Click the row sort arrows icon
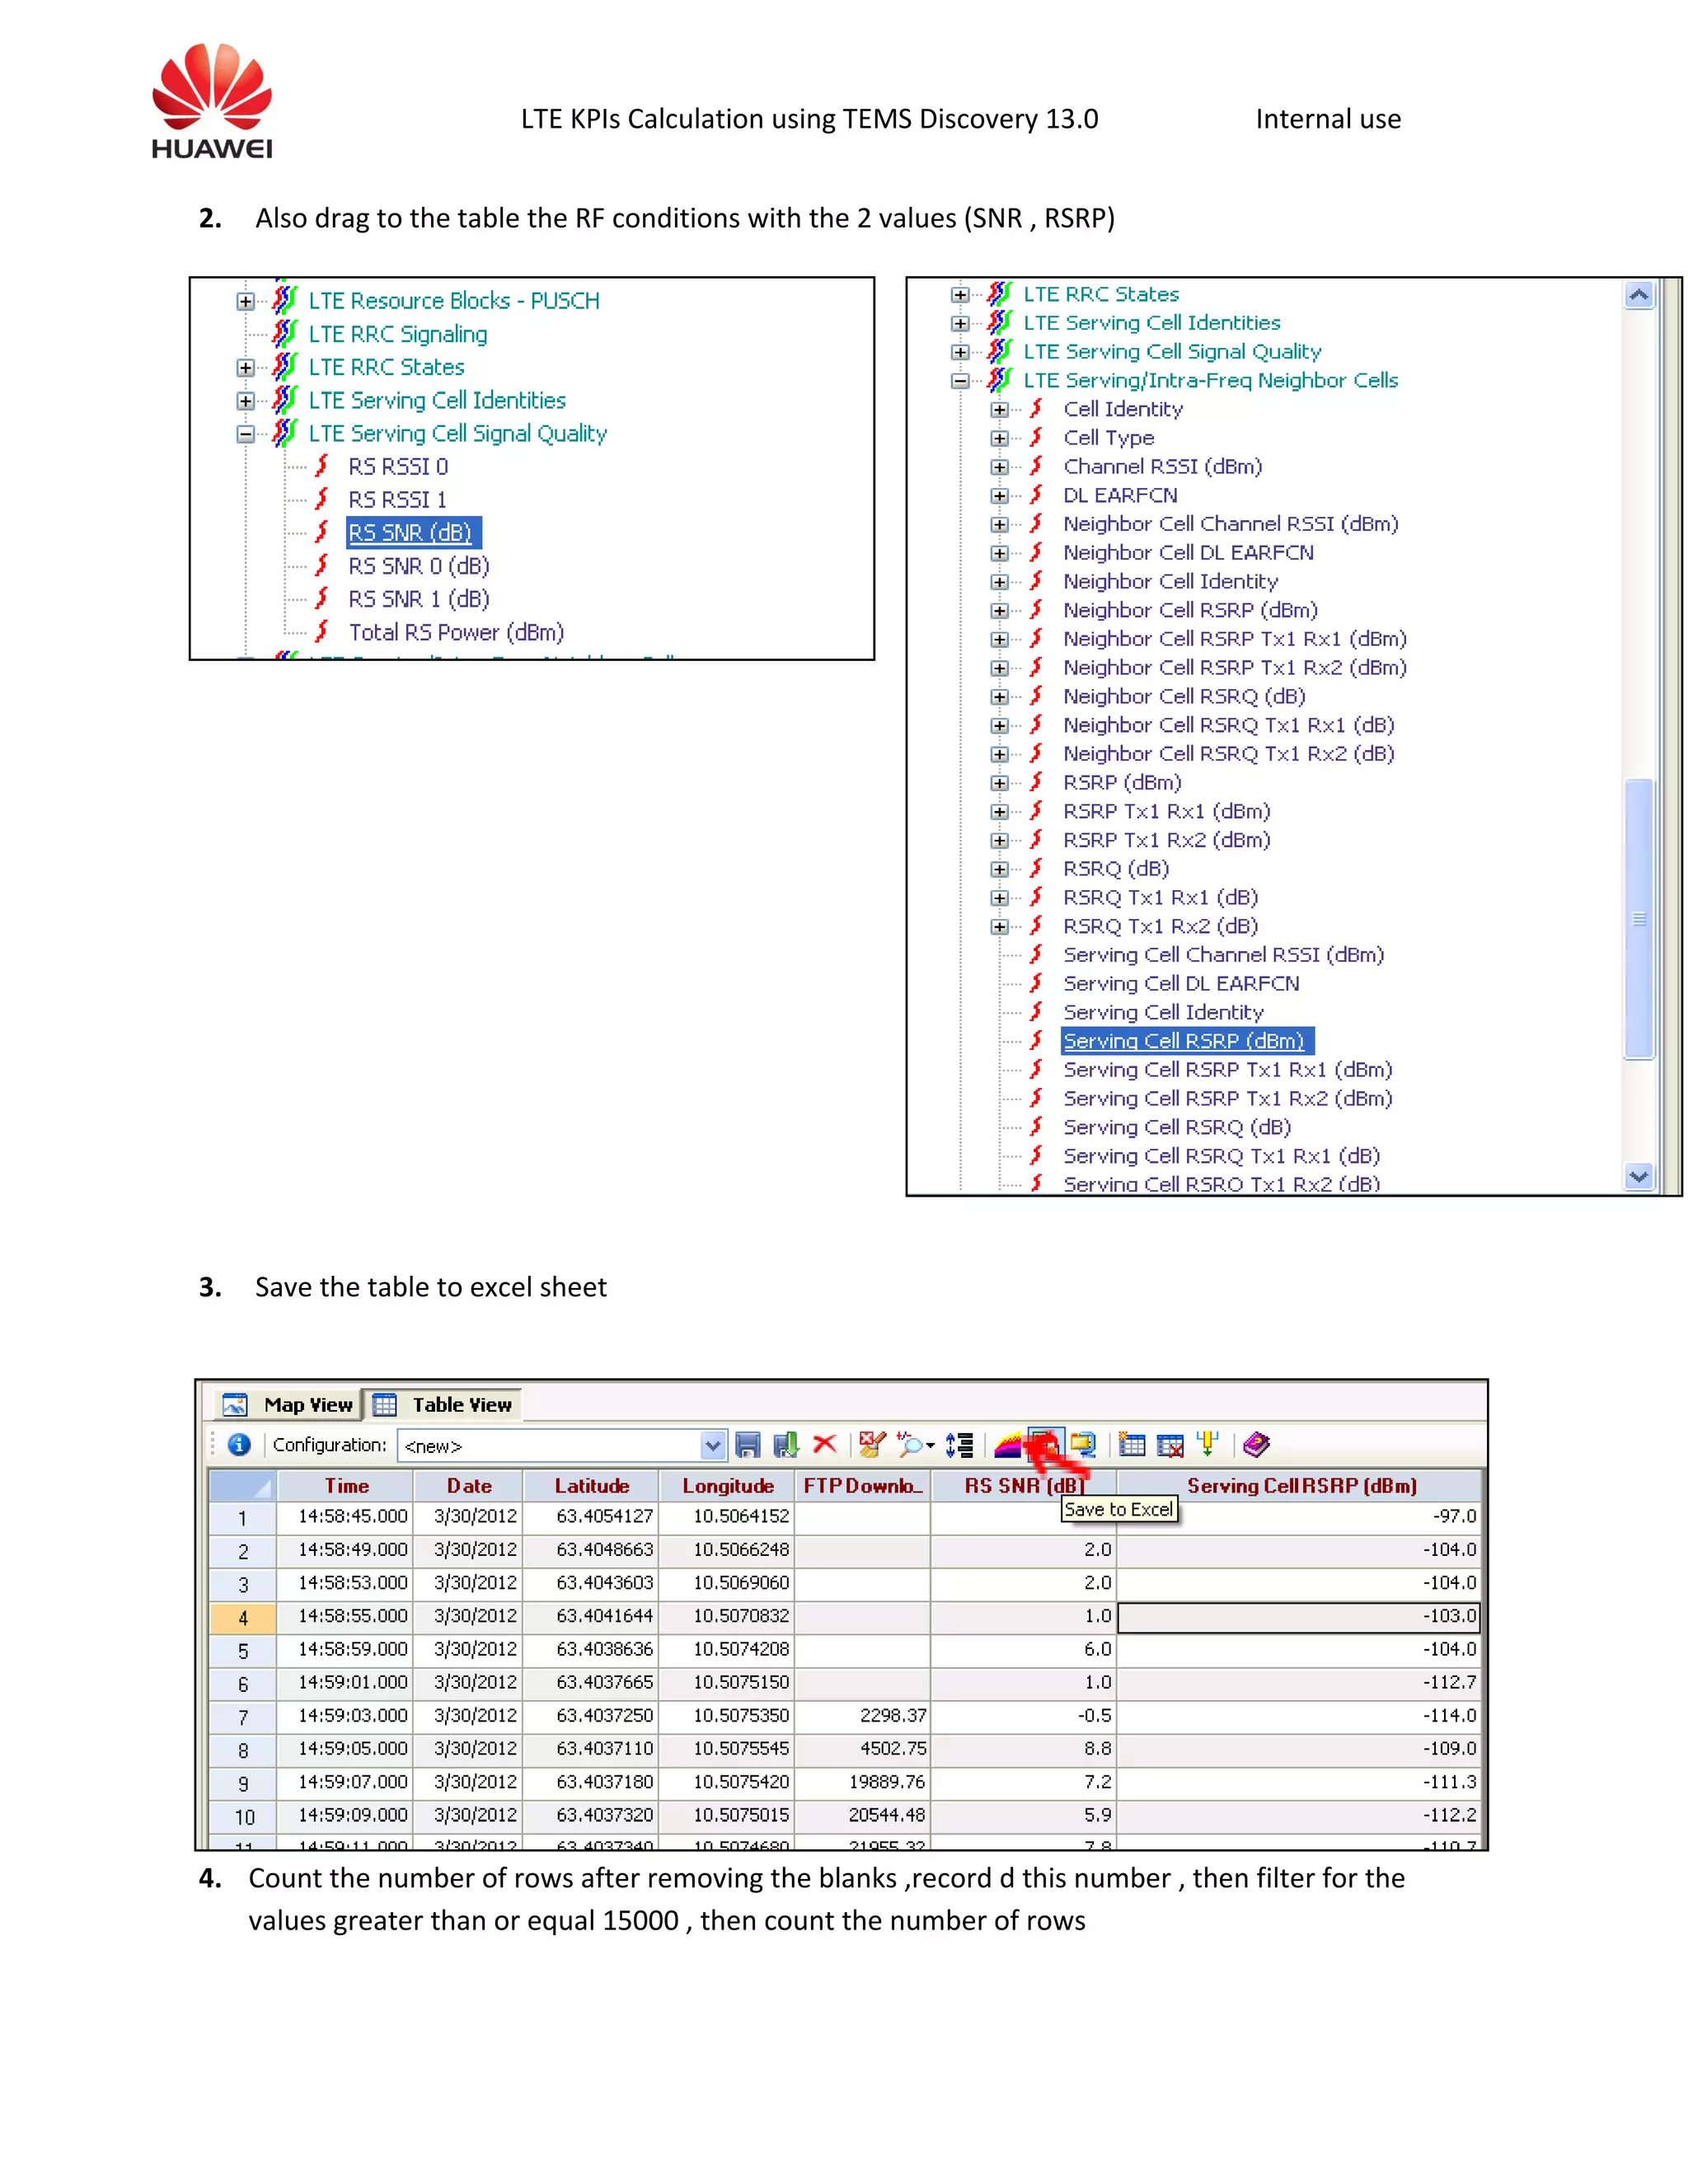 point(959,1444)
